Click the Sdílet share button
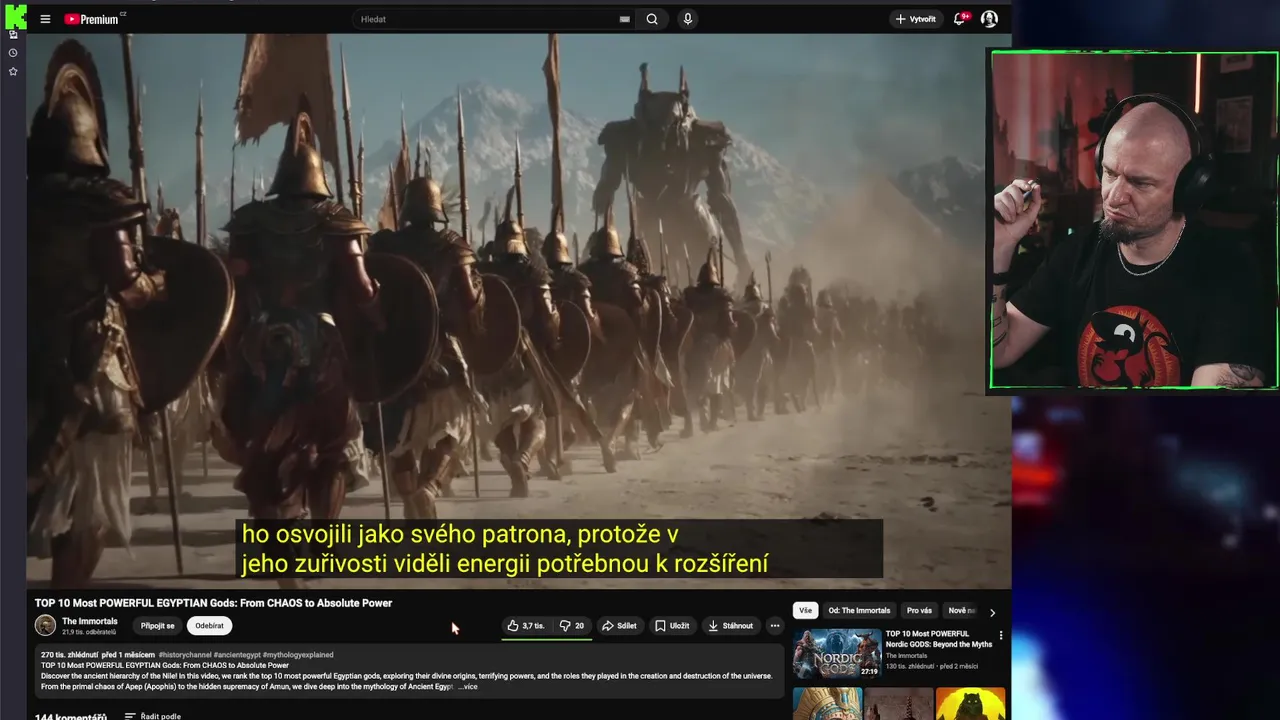Viewport: 1280px width, 720px height. (618, 626)
